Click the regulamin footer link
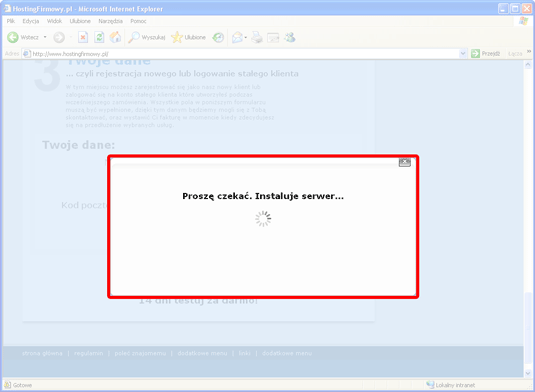 88,353
